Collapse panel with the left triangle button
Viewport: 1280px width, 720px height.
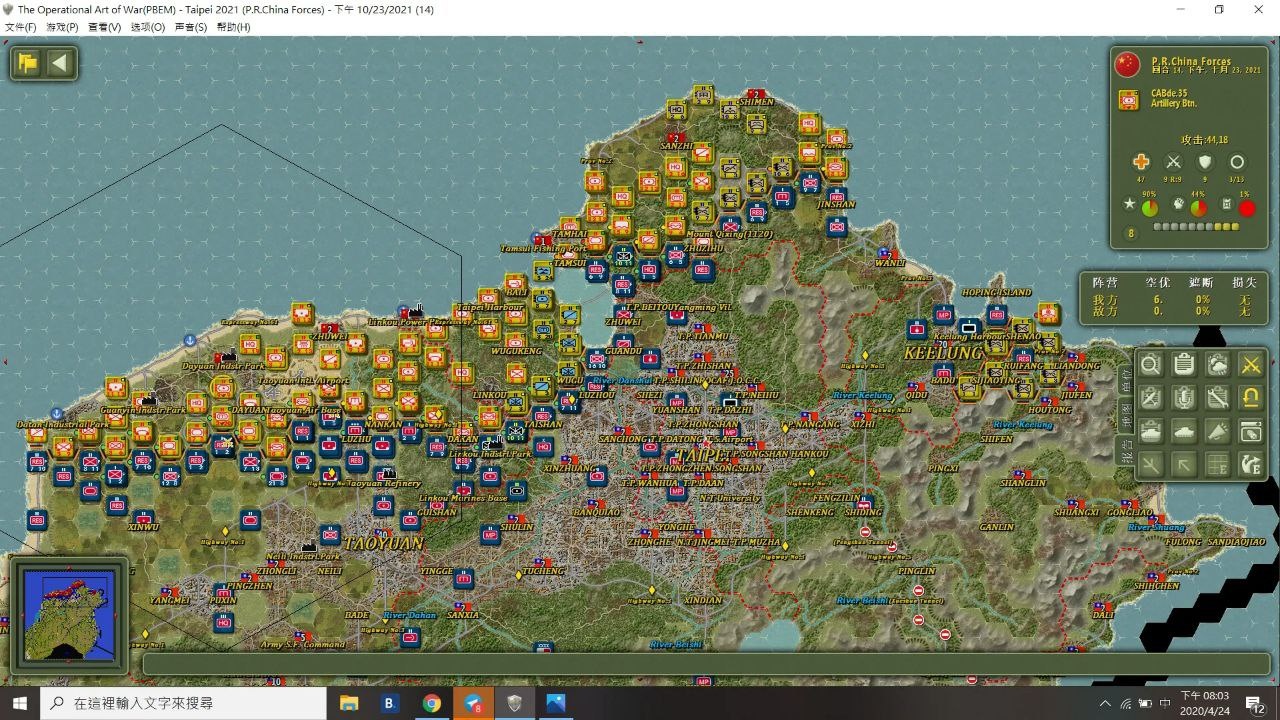[x=60, y=64]
